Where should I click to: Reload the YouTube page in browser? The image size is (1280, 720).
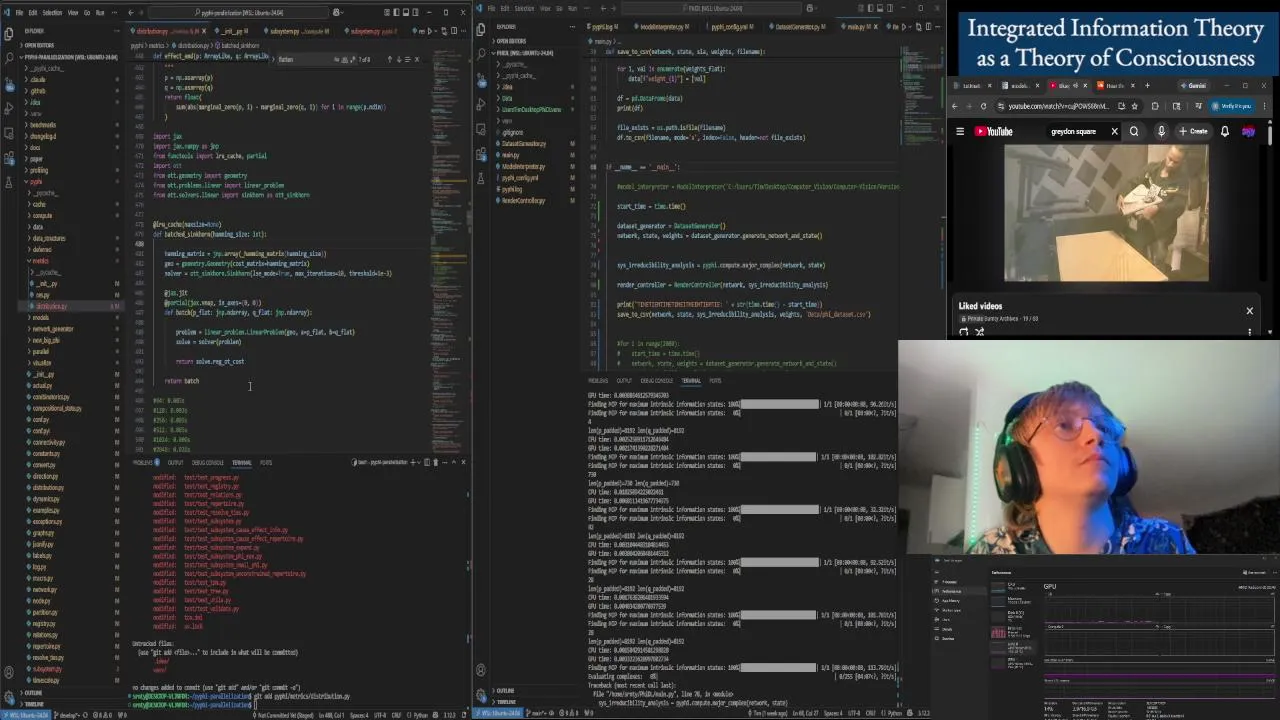(983, 106)
